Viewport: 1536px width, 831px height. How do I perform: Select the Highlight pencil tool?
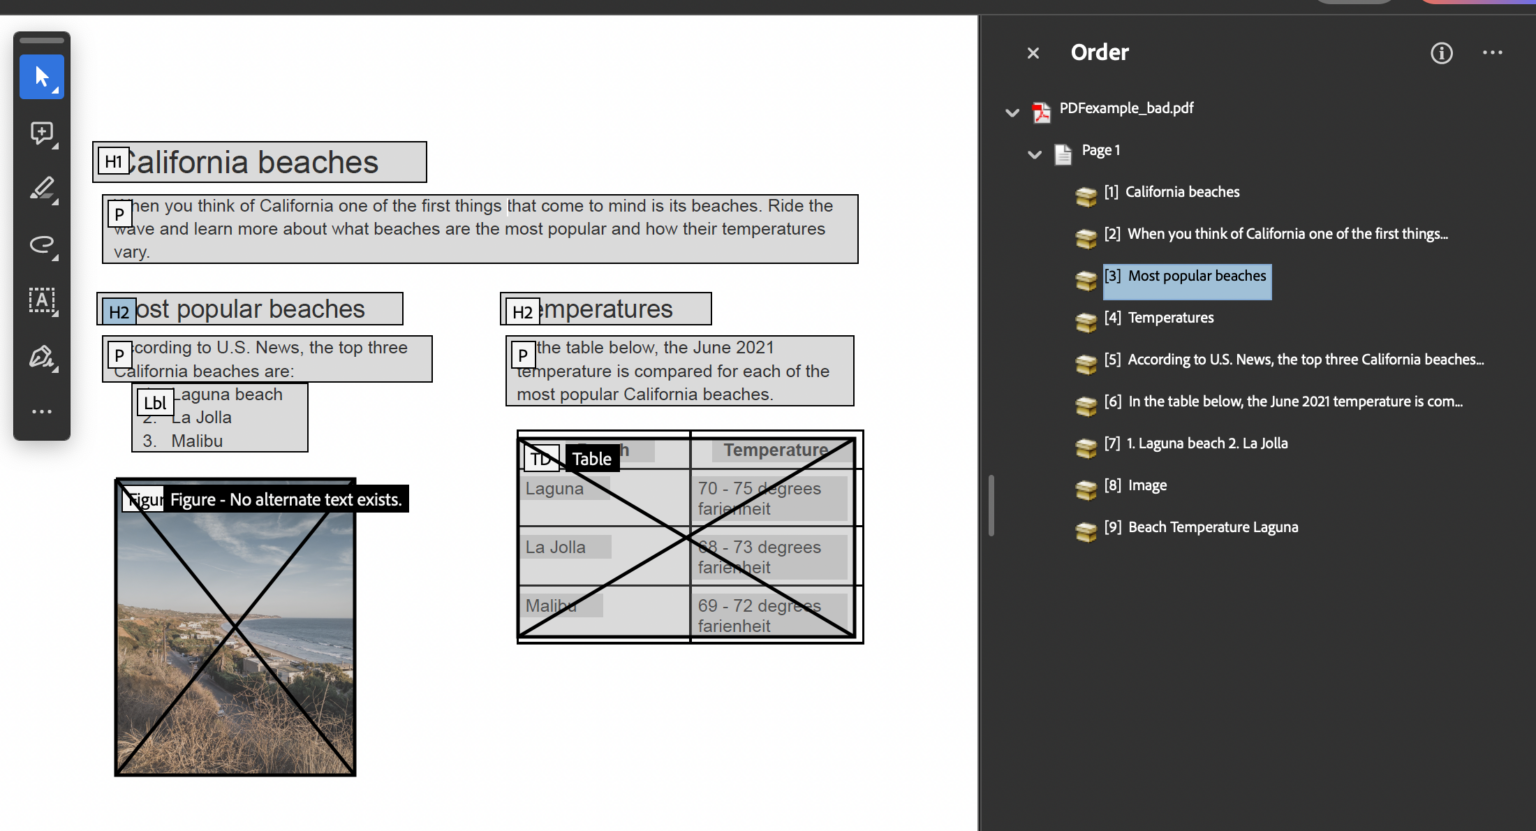[41, 190]
